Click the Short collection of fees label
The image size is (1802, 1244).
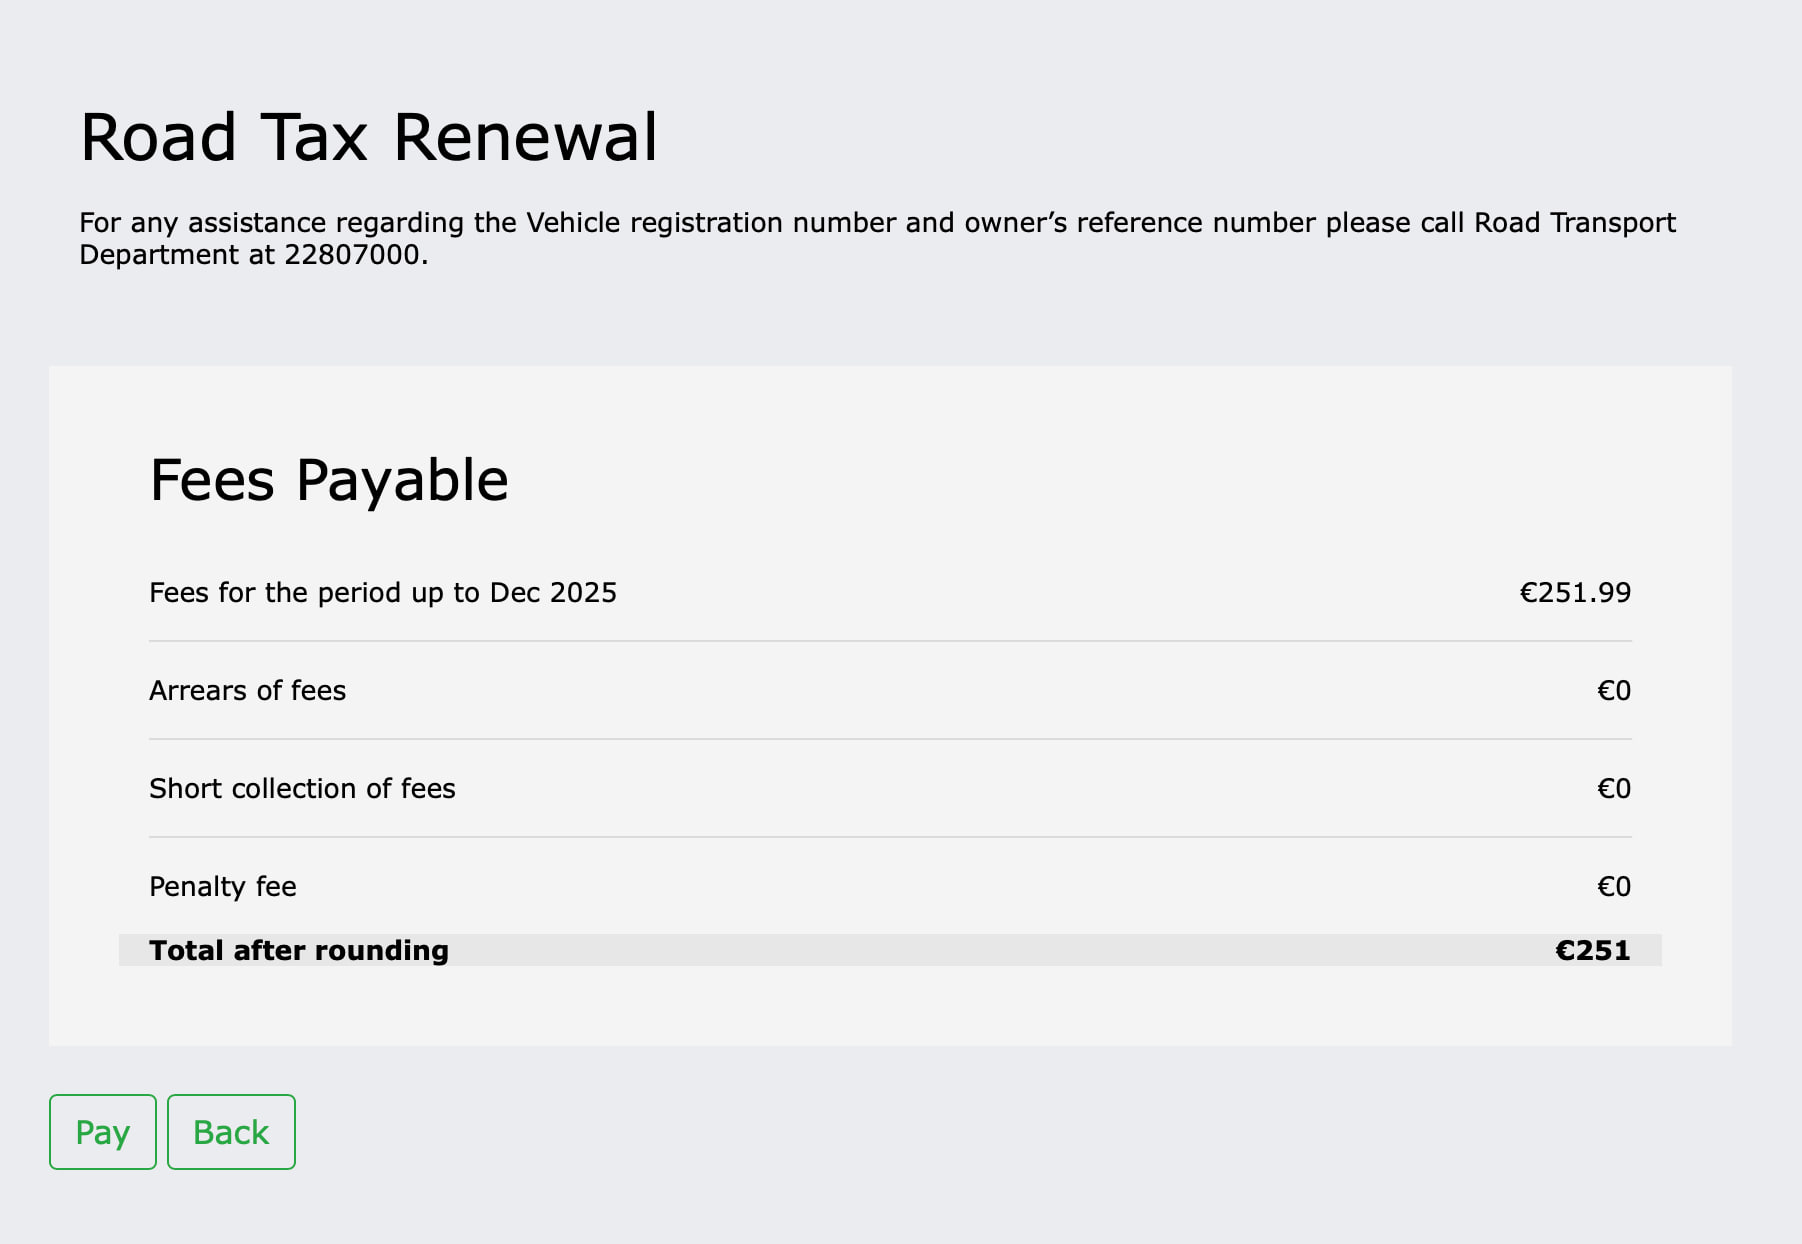(x=302, y=789)
